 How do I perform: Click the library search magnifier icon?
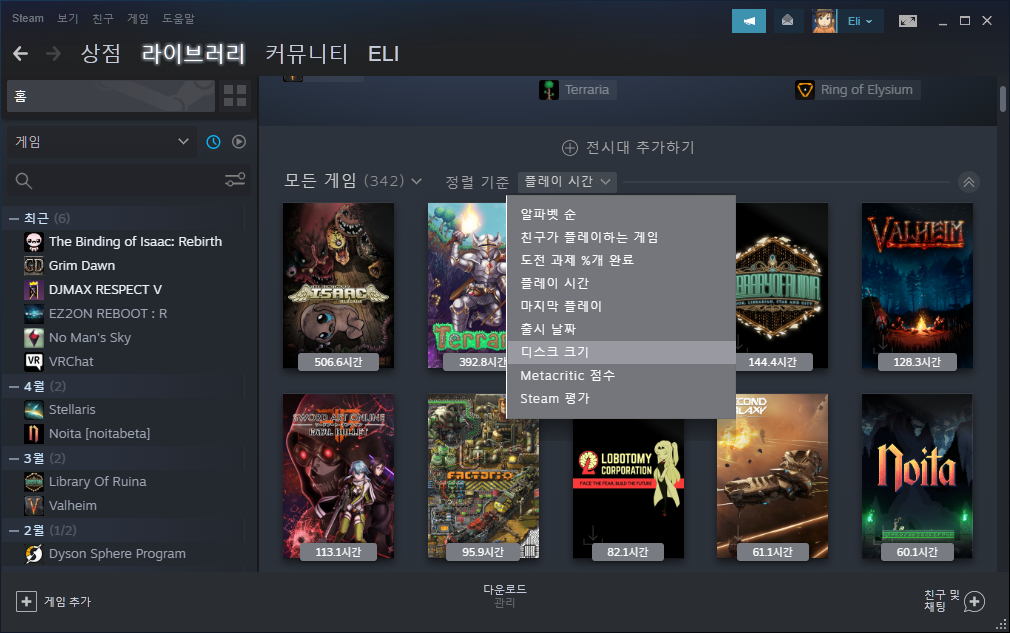tap(24, 181)
